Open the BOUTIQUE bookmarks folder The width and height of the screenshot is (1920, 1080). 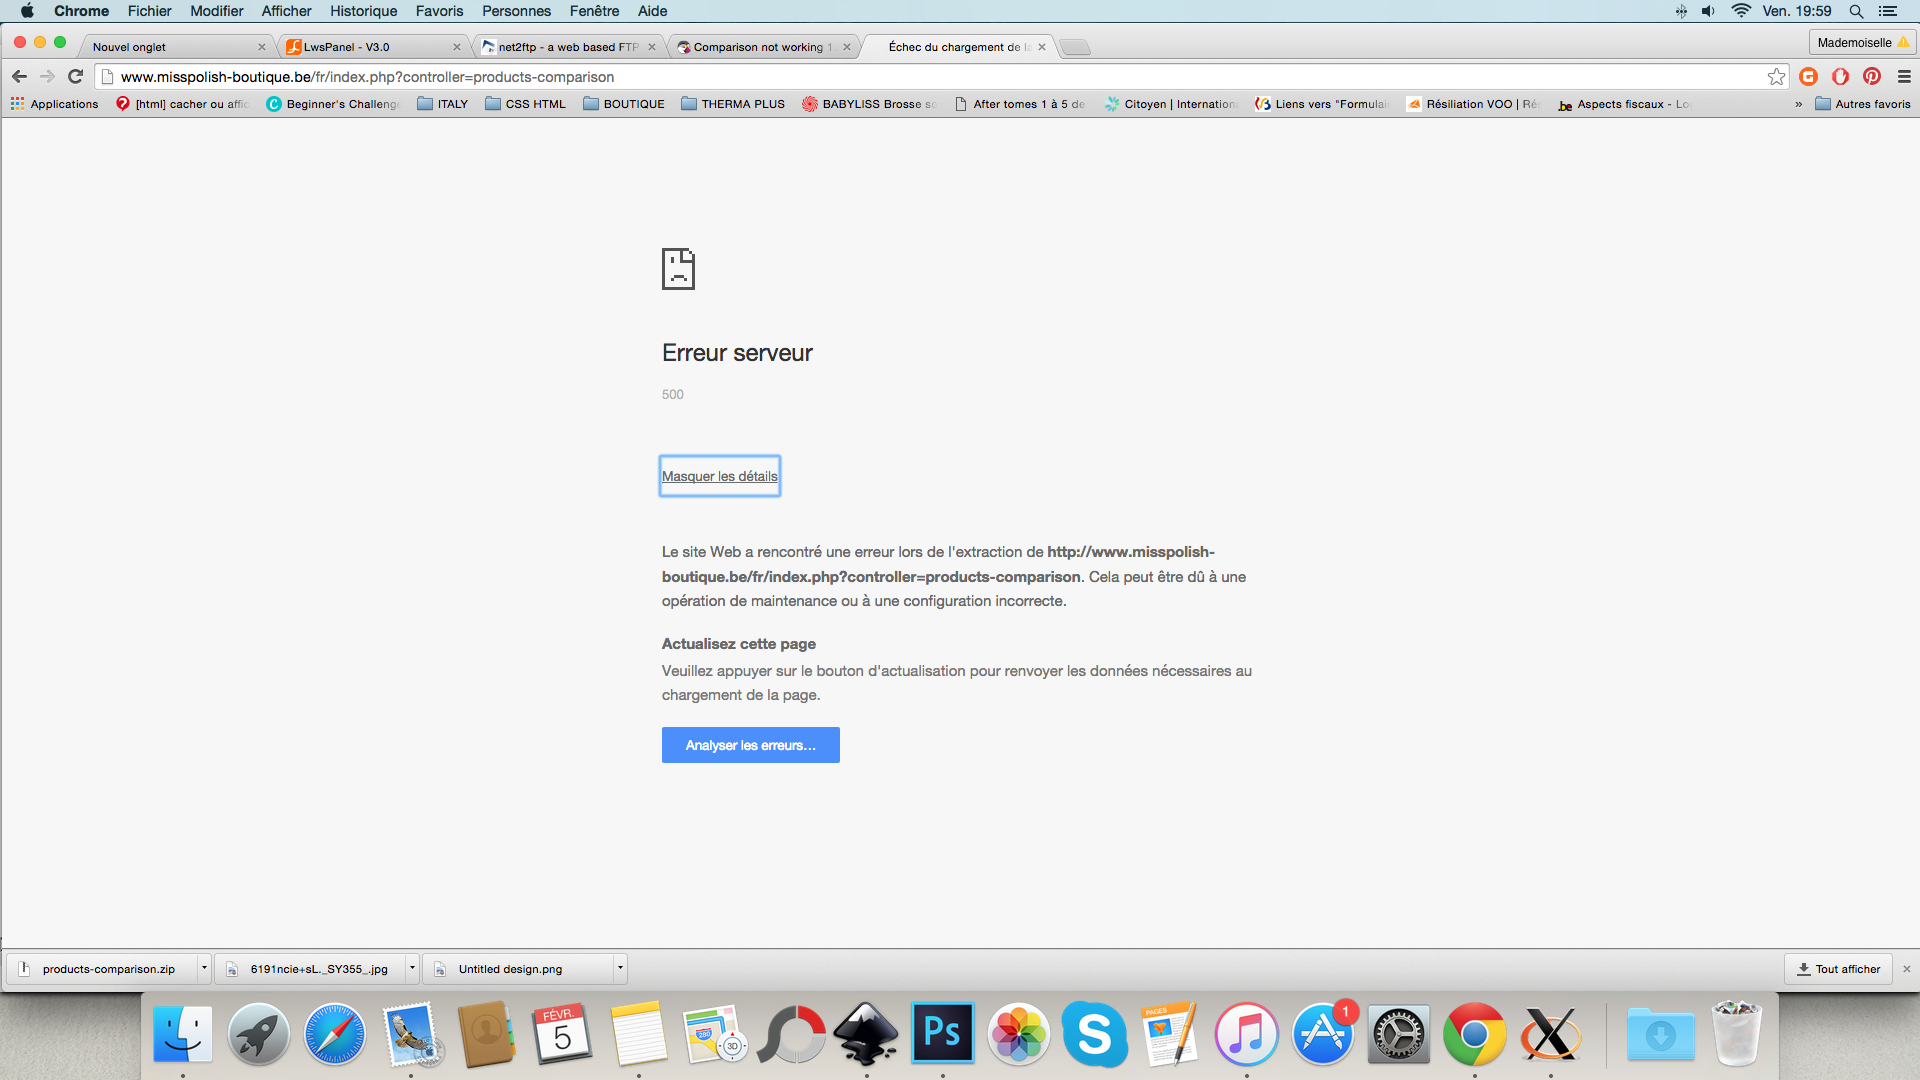pyautogui.click(x=623, y=104)
